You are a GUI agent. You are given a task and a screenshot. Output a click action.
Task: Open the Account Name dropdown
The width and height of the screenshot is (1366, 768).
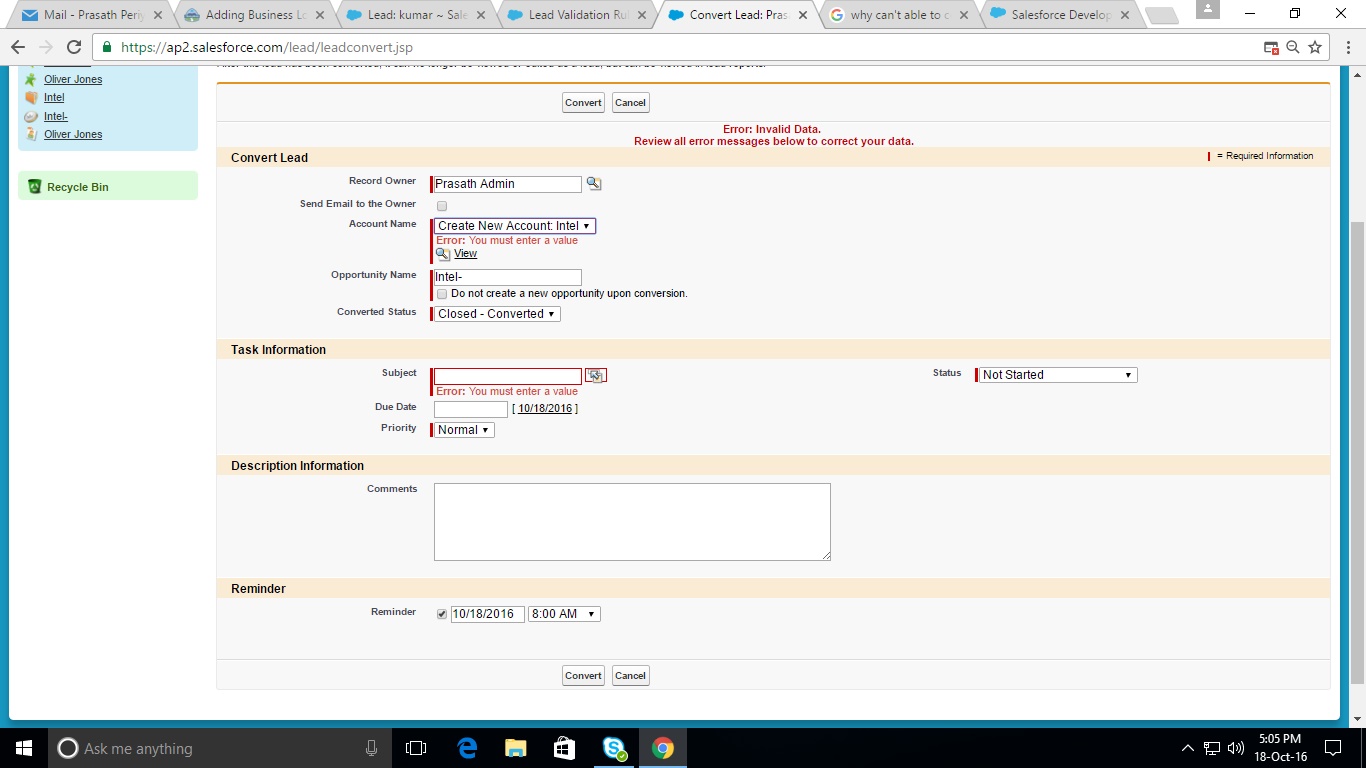point(515,226)
